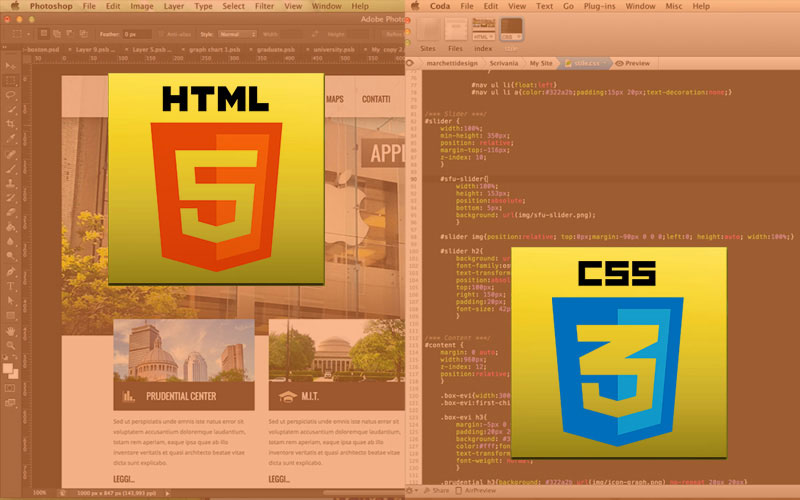Click the background color swatch

[14, 374]
